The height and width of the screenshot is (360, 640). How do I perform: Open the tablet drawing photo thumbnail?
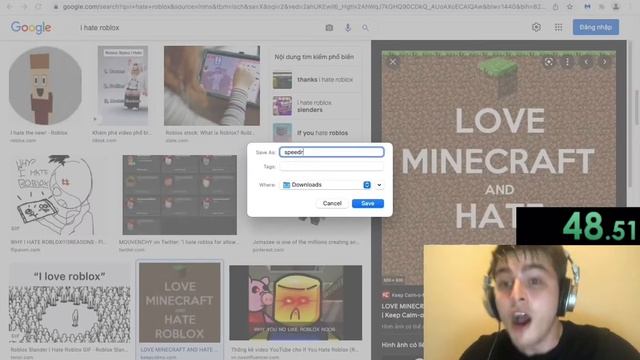(212, 86)
